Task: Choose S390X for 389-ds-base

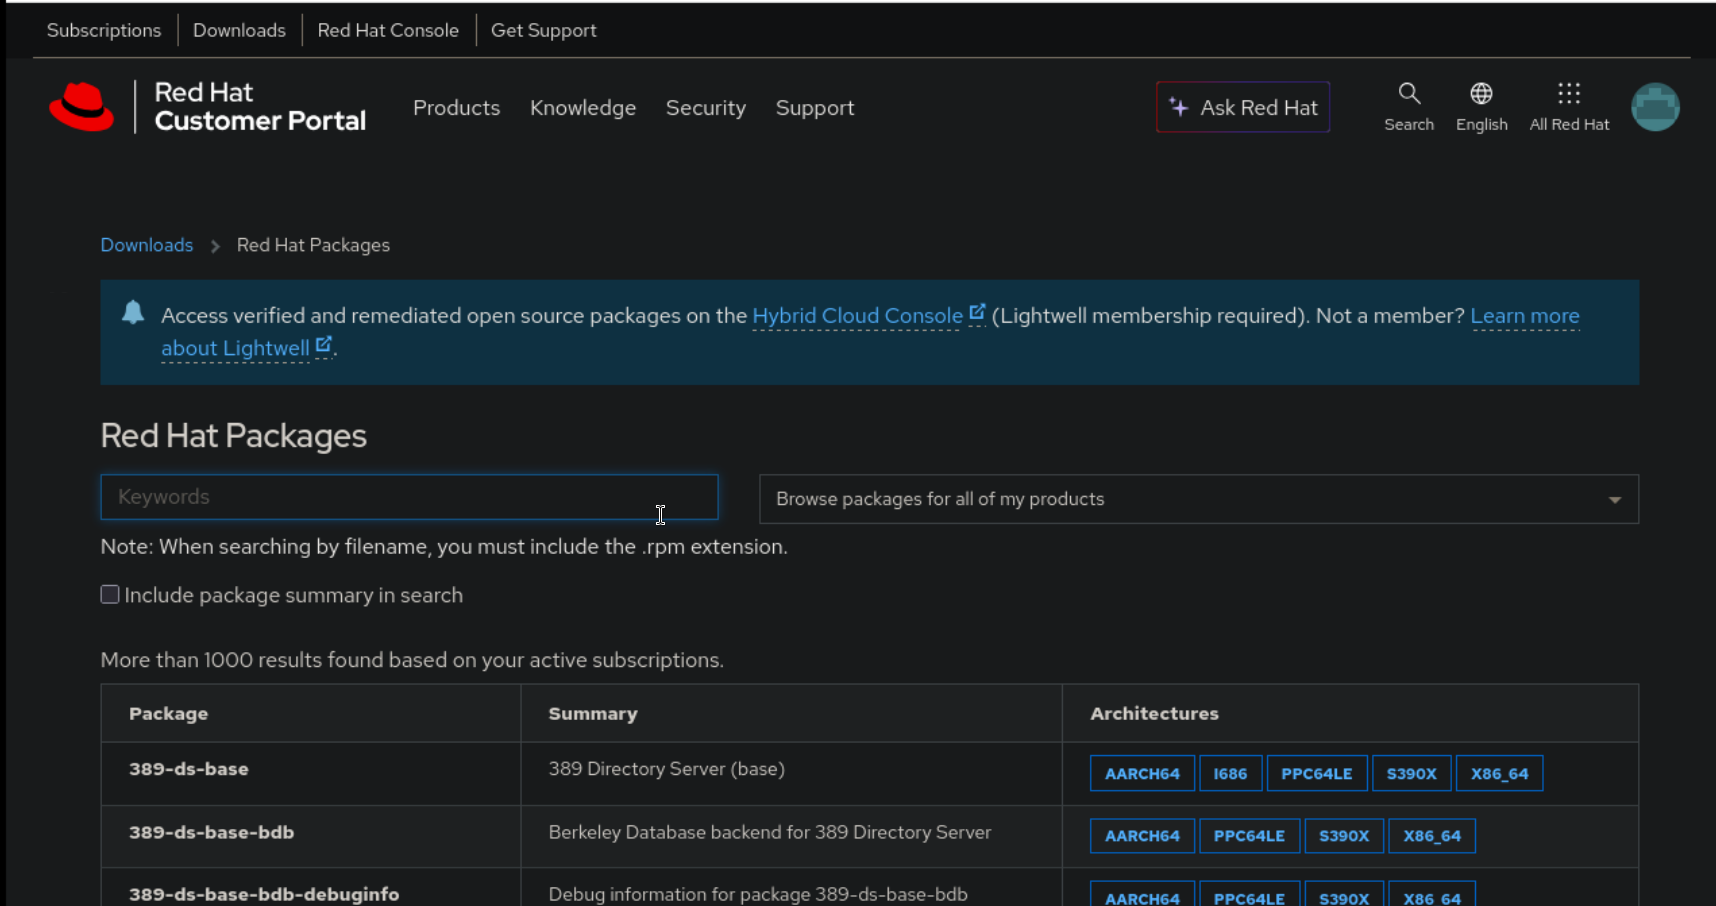Action: pos(1411,773)
